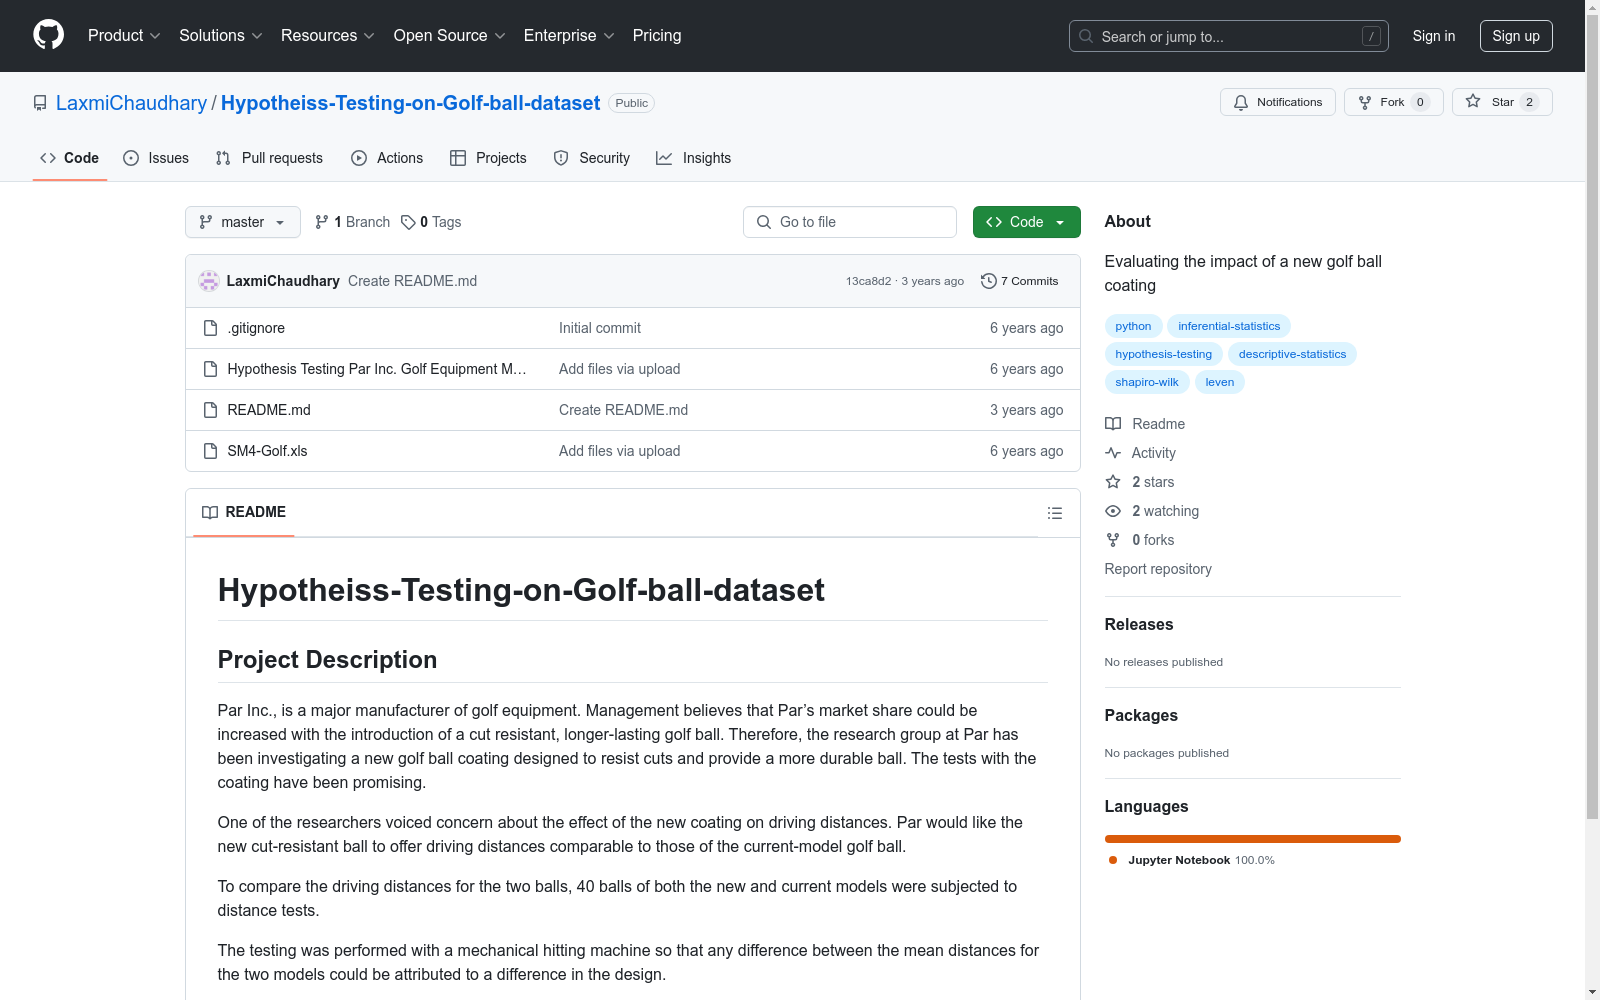Click the book icon on the README tab
The image size is (1600, 1000).
pos(210,512)
